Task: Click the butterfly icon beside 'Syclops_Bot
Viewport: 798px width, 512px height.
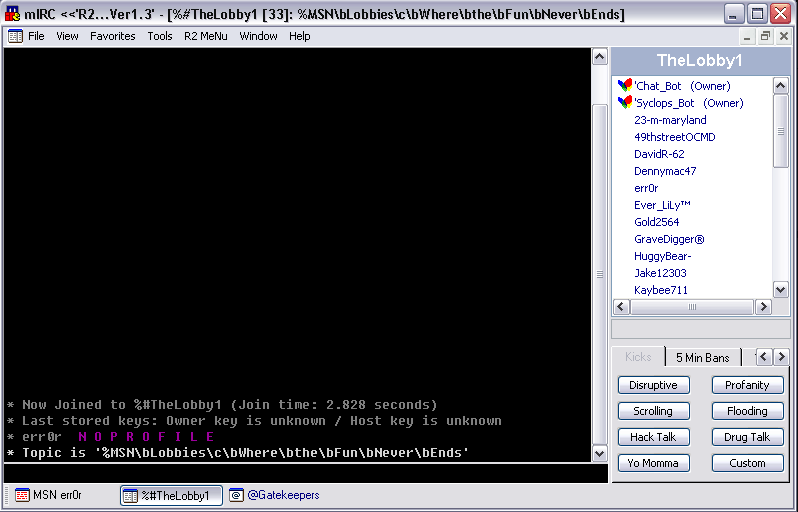Action: [x=624, y=103]
